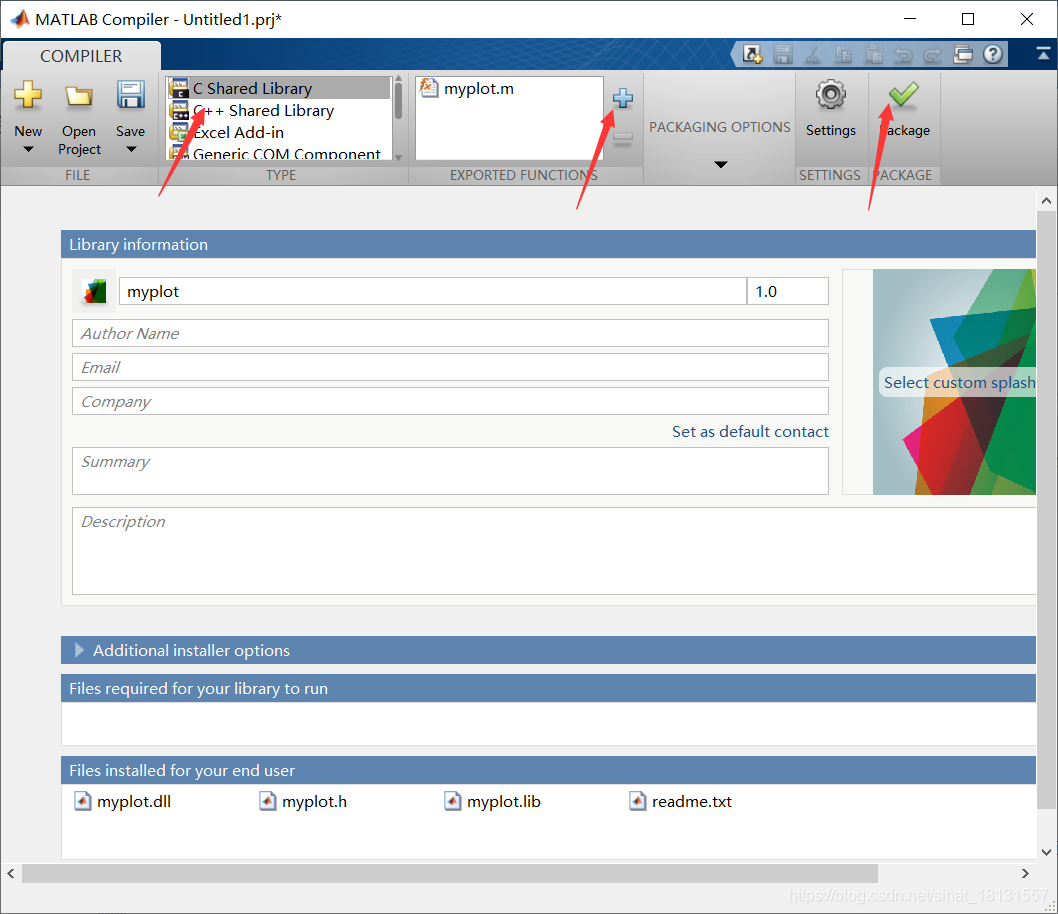Viewport: 1058px width, 914px height.
Task: Click quick access Redo icon
Action: (x=933, y=54)
